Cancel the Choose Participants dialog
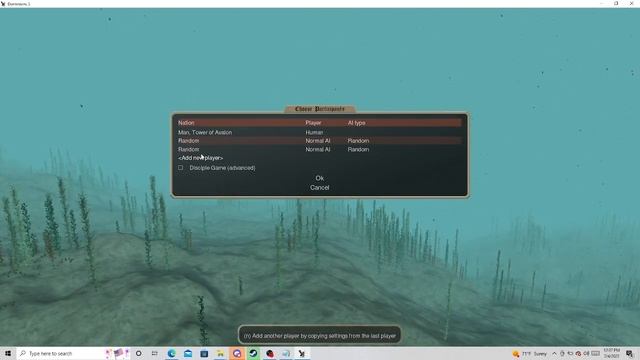The image size is (640, 360). coord(320,188)
